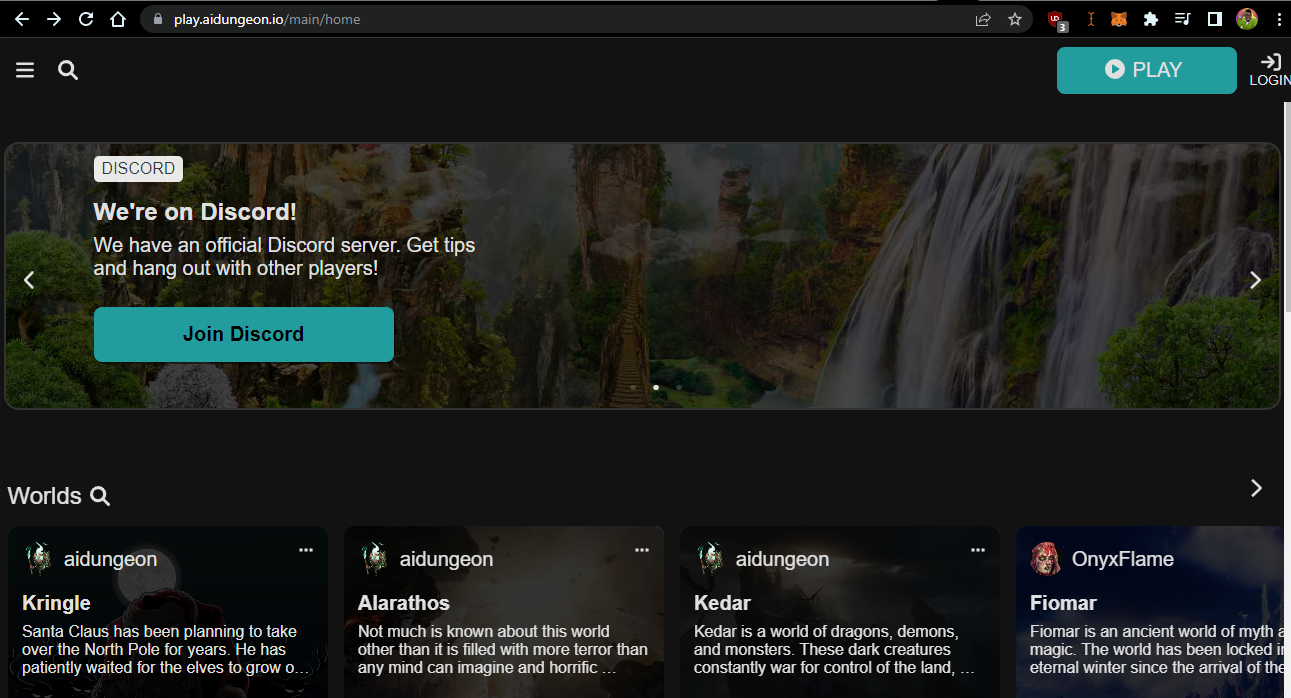Open search from the top bar magnifier
This screenshot has width=1291, height=698.
pos(68,70)
